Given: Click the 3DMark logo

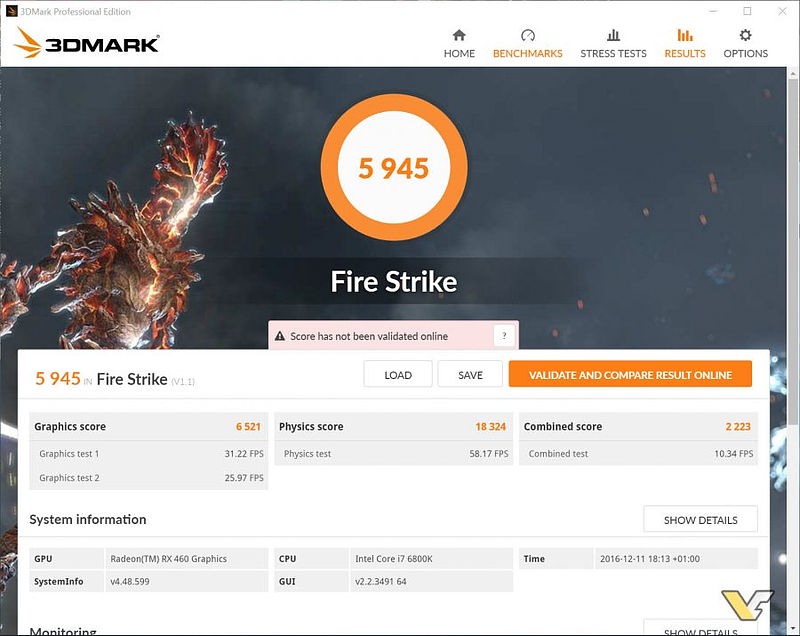Looking at the screenshot, I should point(88,42).
